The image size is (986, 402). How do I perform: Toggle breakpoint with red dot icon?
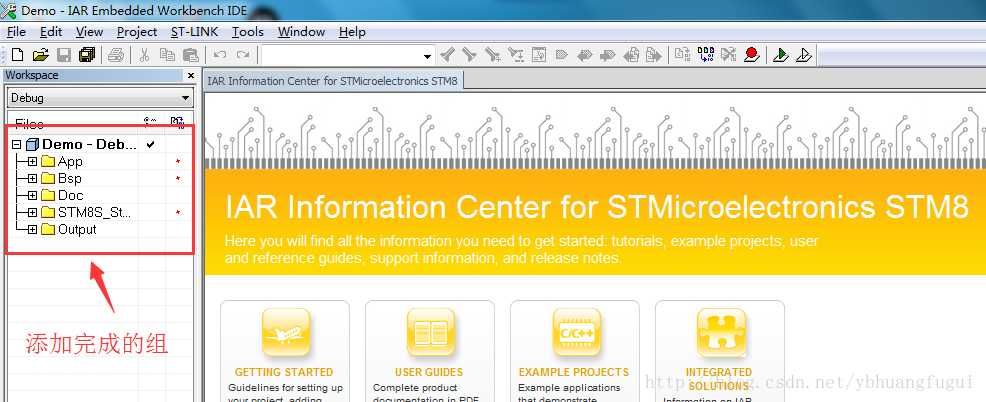pos(751,55)
